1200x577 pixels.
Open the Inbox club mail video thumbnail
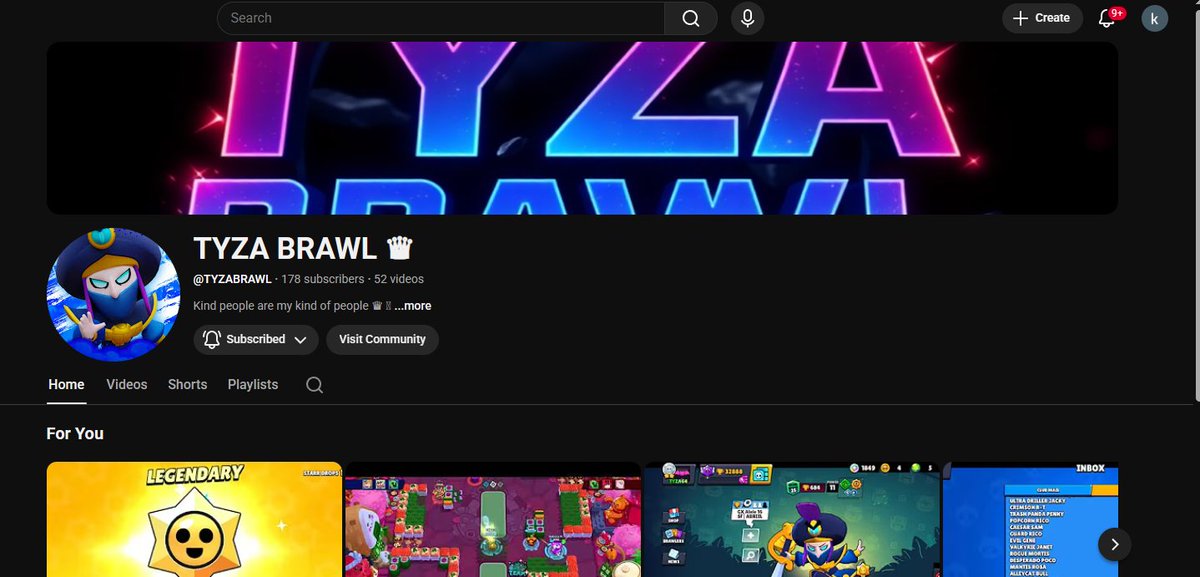click(1031, 519)
